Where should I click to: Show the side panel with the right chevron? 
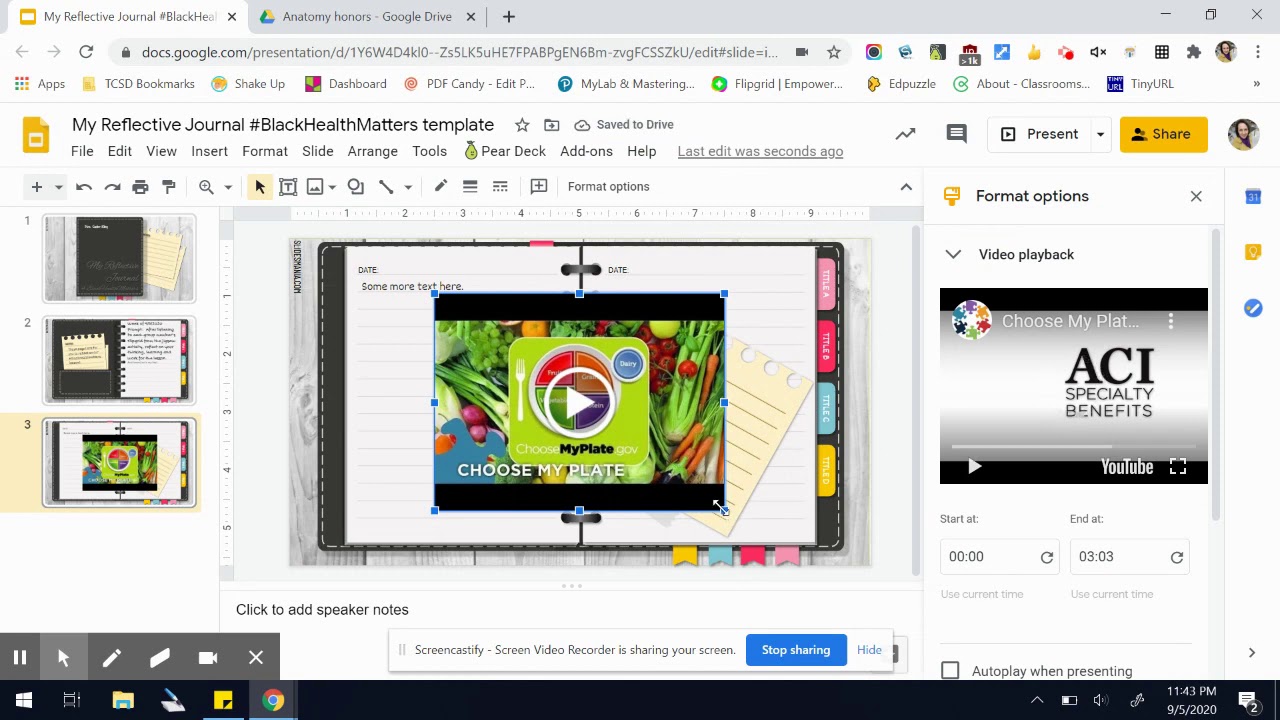pyautogui.click(x=1252, y=653)
